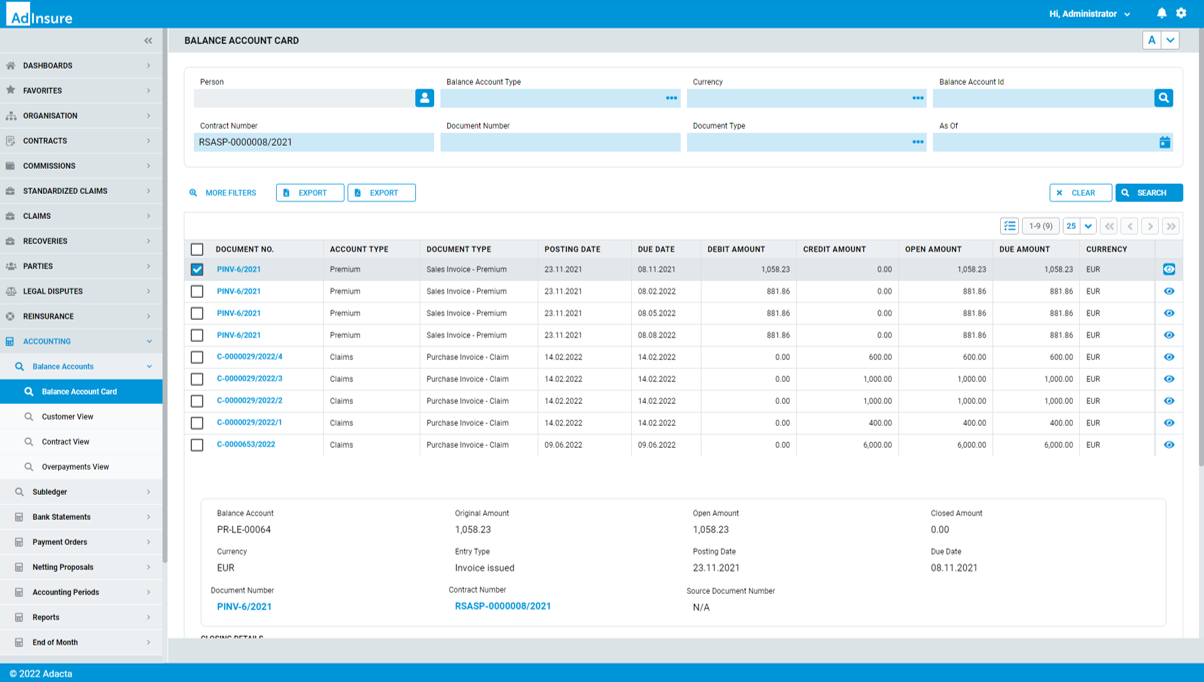This screenshot has height=682, width=1204.
Task: Open settings gear in top bar
Action: click(1181, 14)
